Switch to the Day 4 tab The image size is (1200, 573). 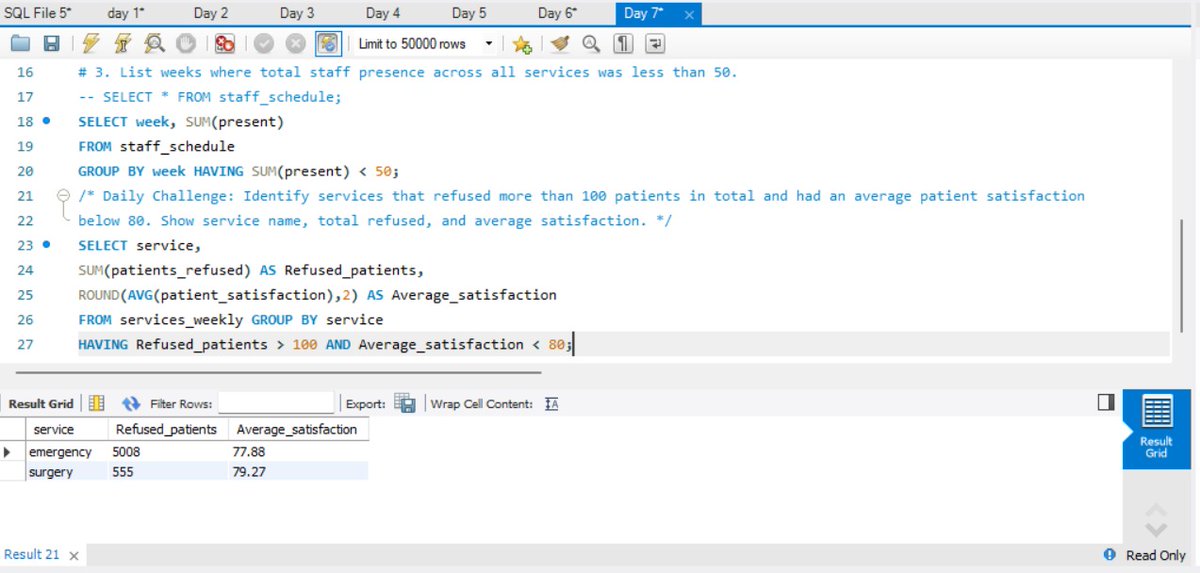[x=383, y=13]
